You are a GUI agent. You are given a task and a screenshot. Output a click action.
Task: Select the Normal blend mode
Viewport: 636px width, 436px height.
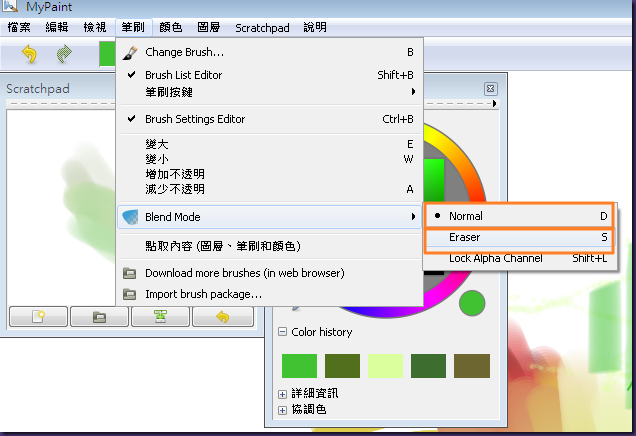(x=520, y=216)
